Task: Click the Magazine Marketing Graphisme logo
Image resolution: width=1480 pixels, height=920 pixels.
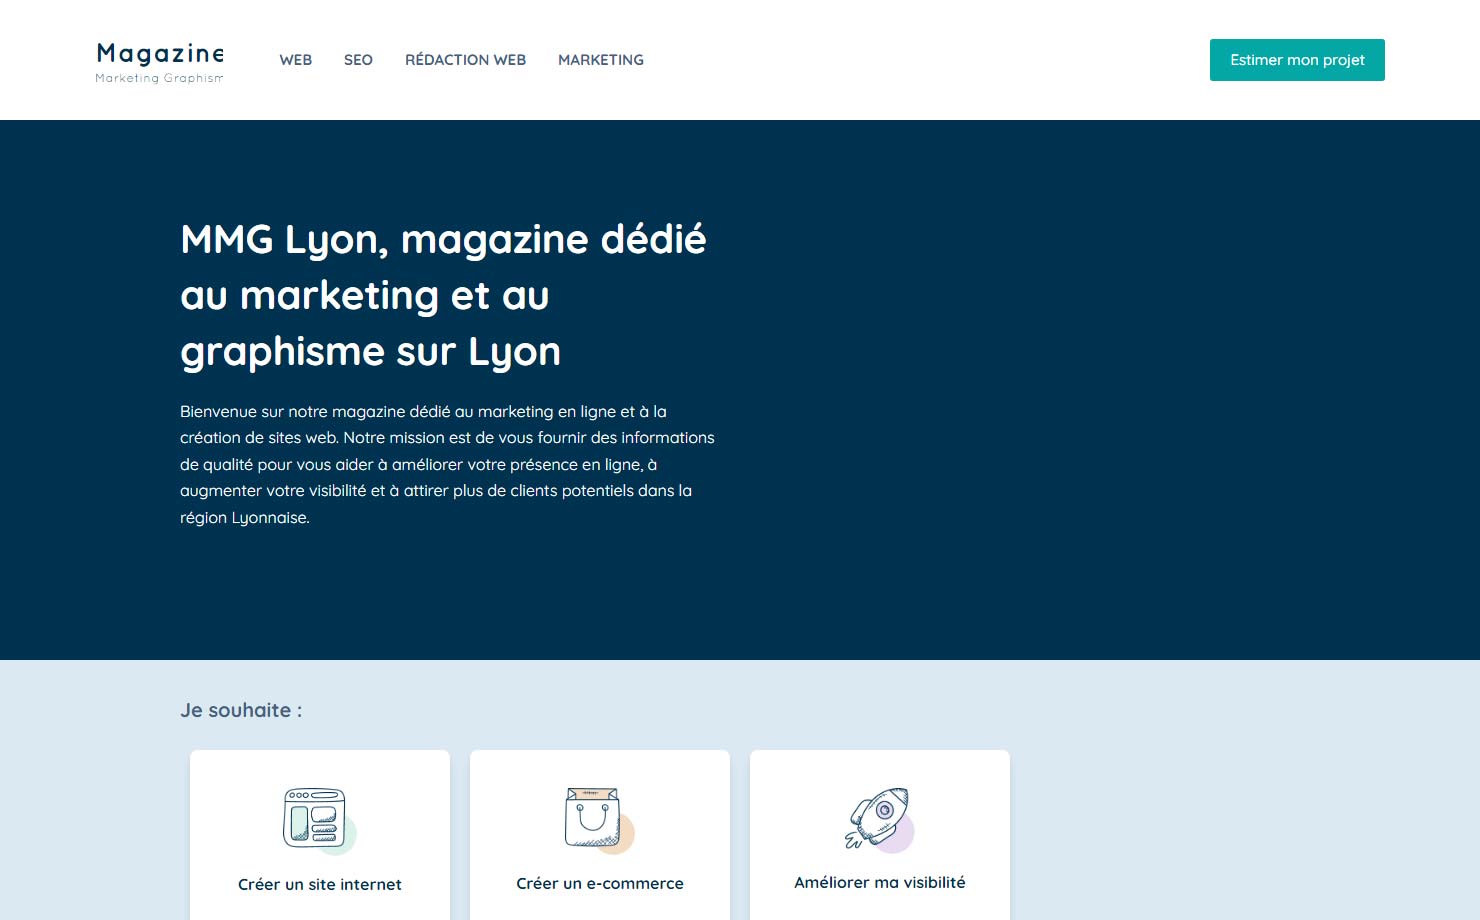Action: (x=160, y=62)
